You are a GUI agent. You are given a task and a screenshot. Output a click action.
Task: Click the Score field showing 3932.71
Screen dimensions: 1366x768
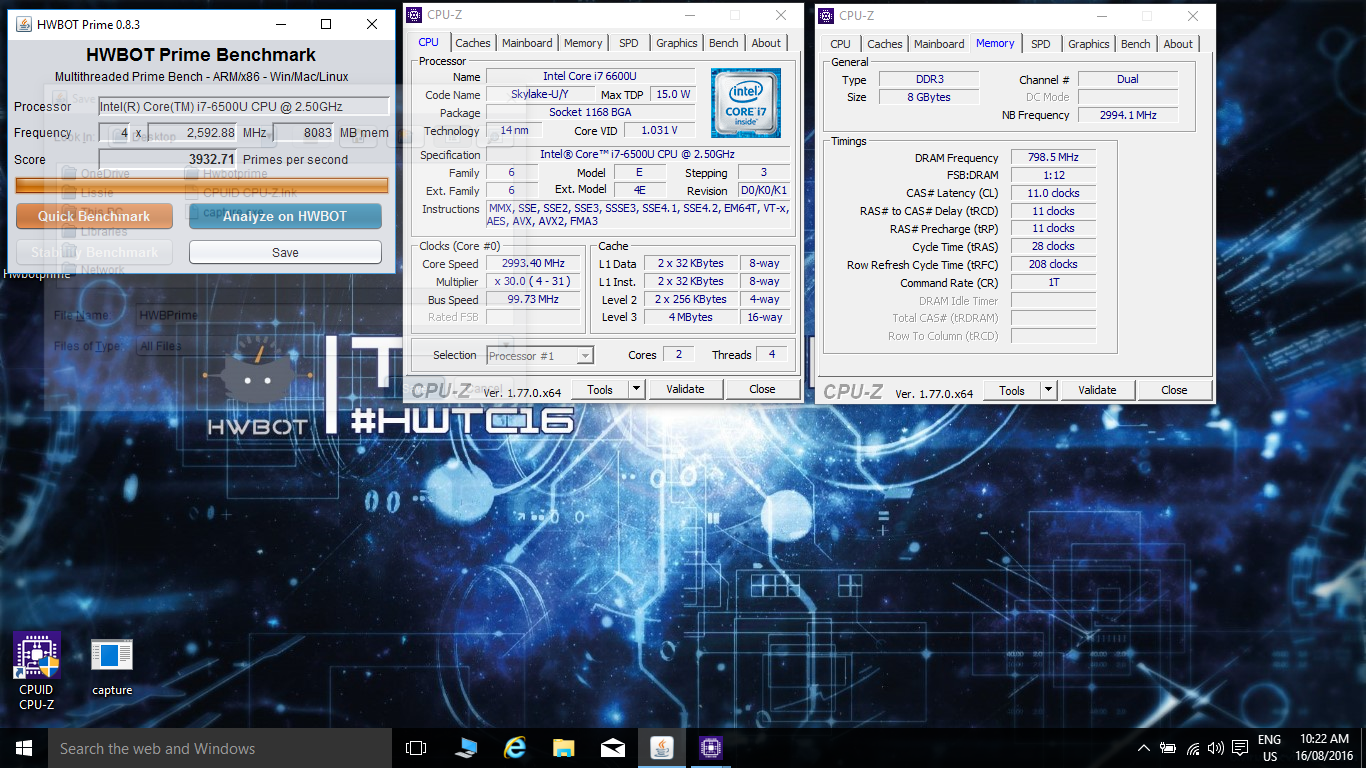(x=168, y=159)
